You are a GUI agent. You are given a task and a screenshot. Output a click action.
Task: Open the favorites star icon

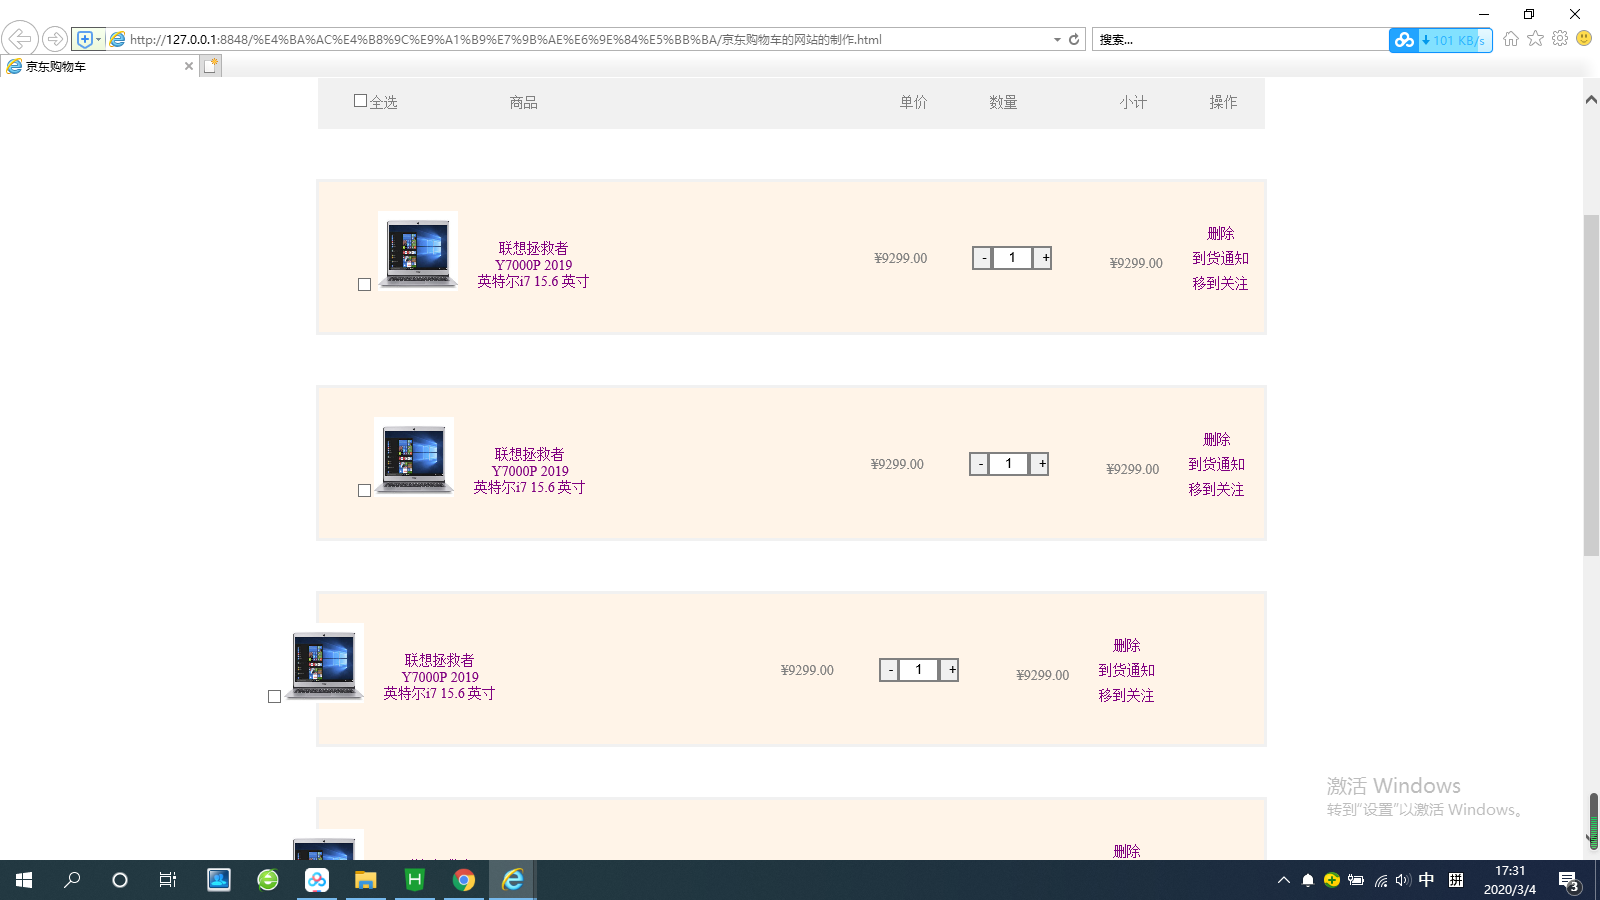point(1535,38)
